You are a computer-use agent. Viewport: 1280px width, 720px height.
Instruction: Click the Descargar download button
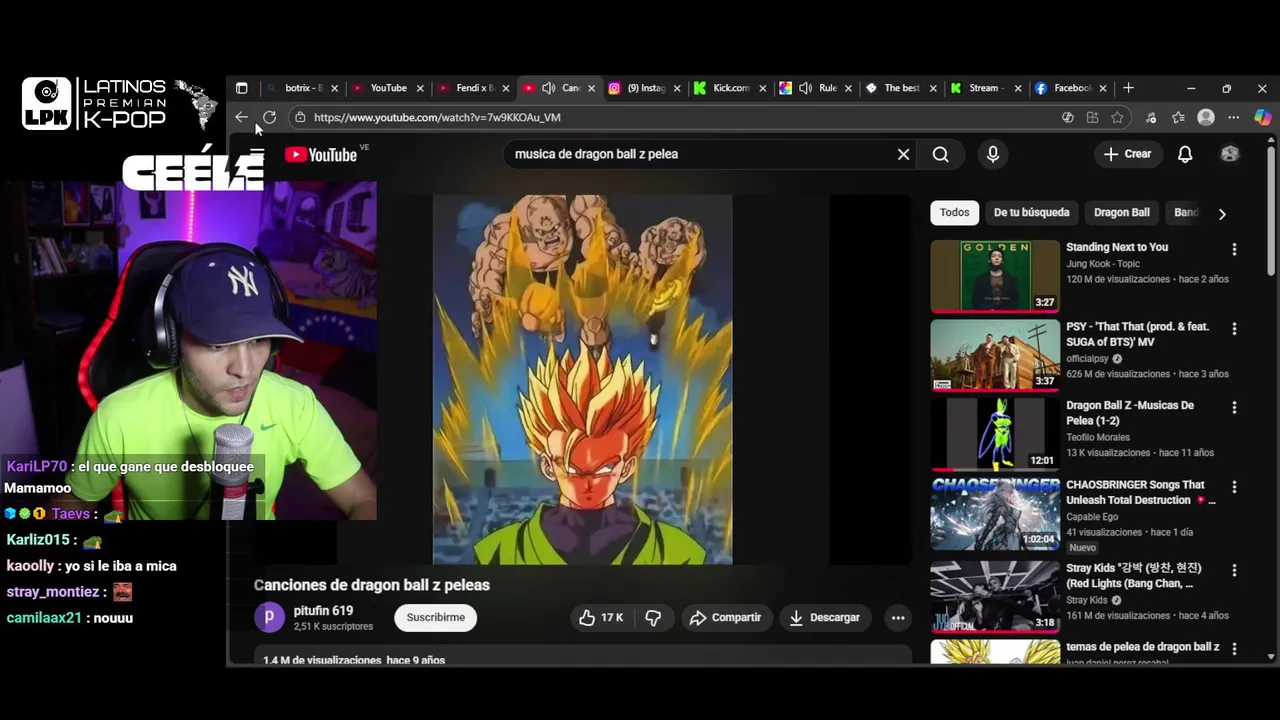(824, 617)
